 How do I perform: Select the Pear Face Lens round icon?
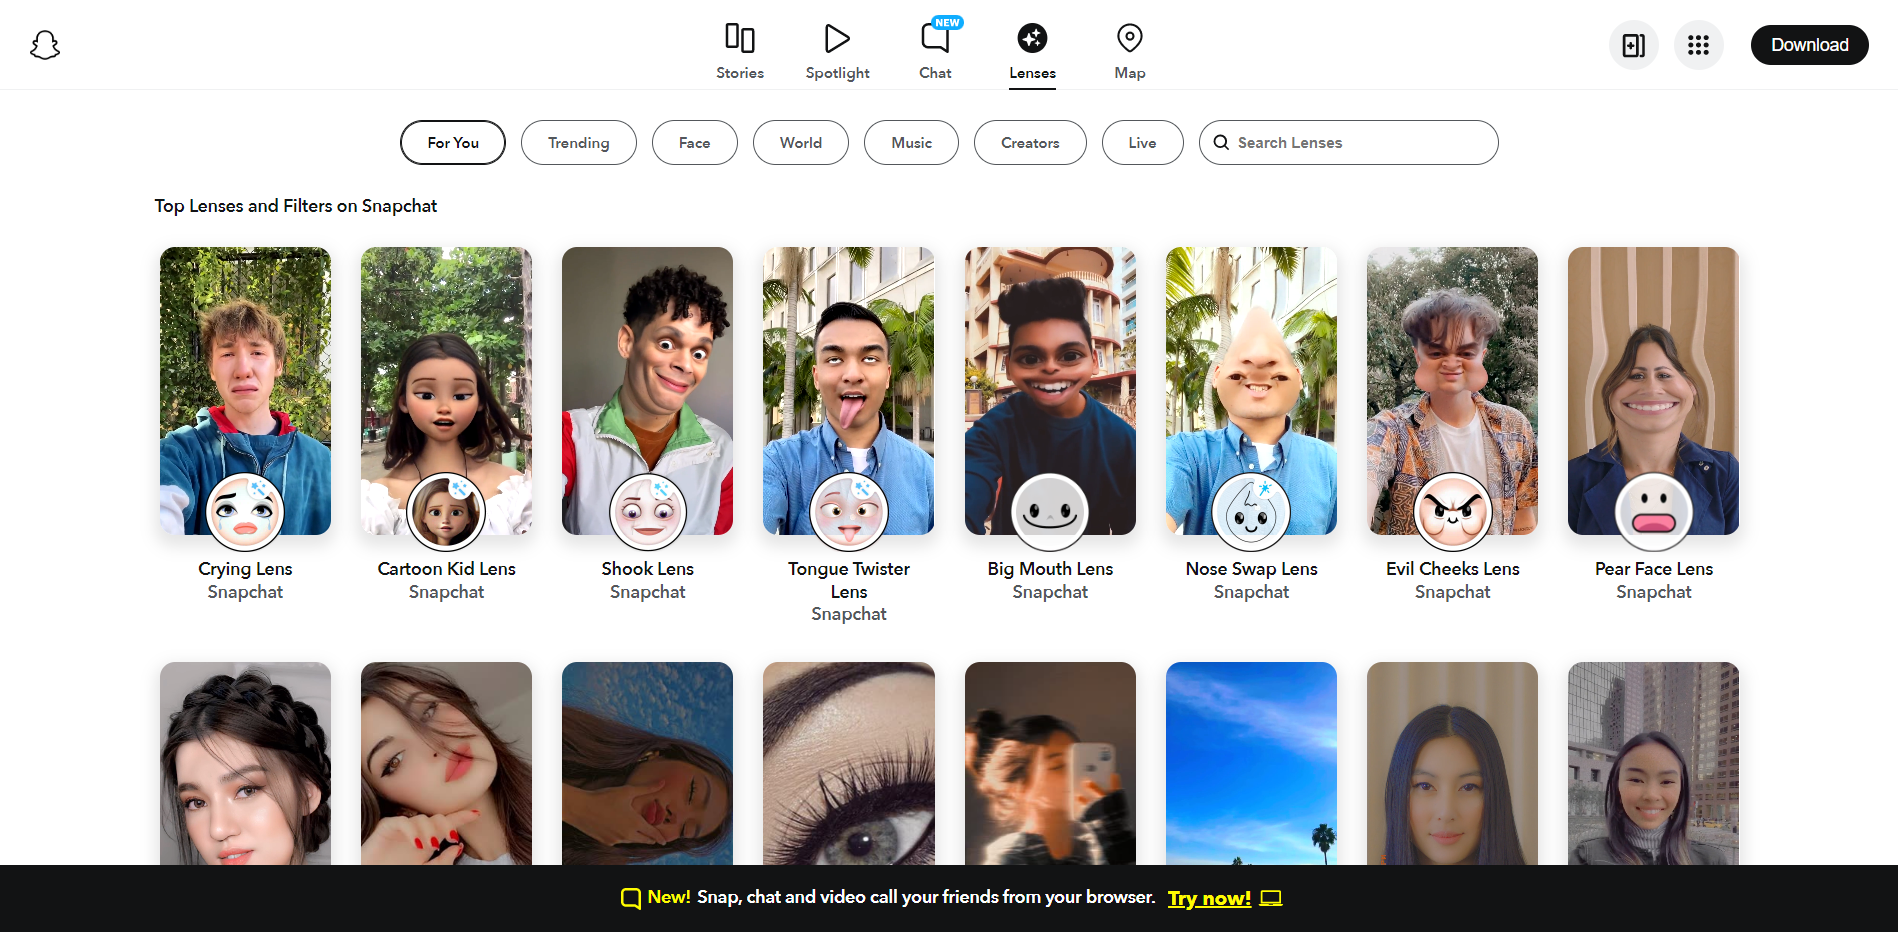(x=1653, y=511)
